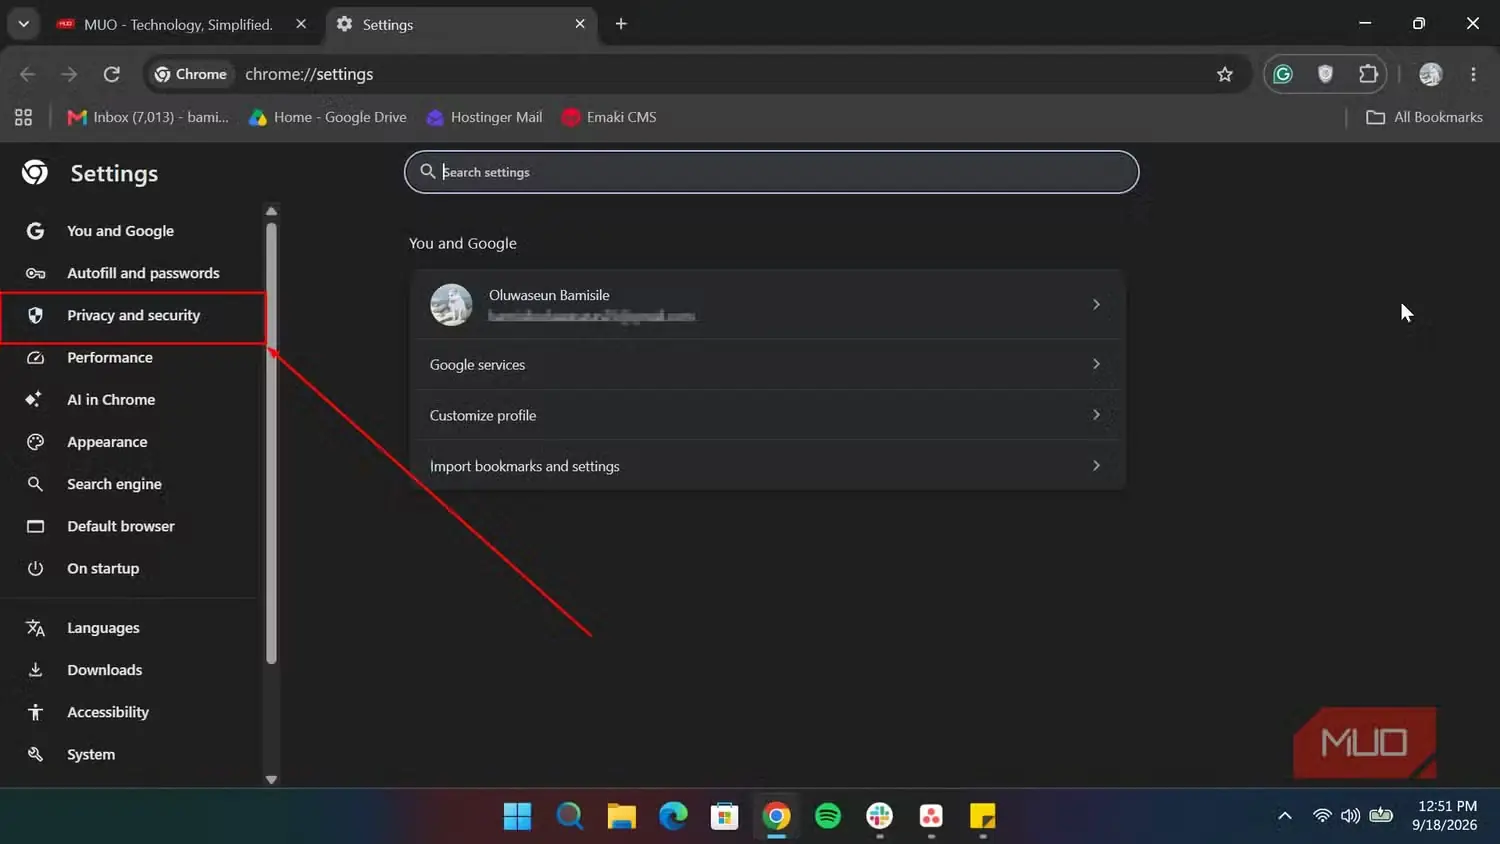
Task: Open the Home - Google Drive bookmark
Action: pos(328,117)
